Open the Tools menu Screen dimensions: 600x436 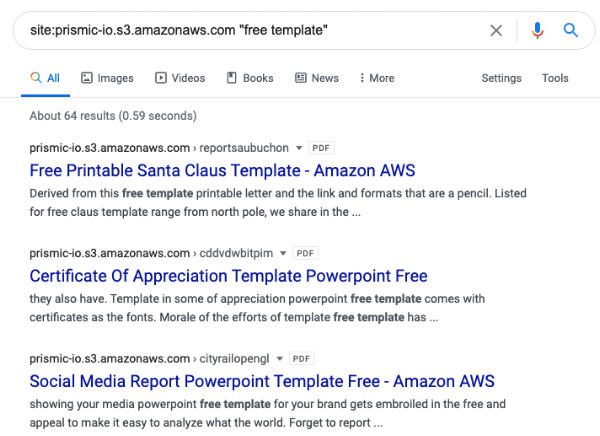555,78
